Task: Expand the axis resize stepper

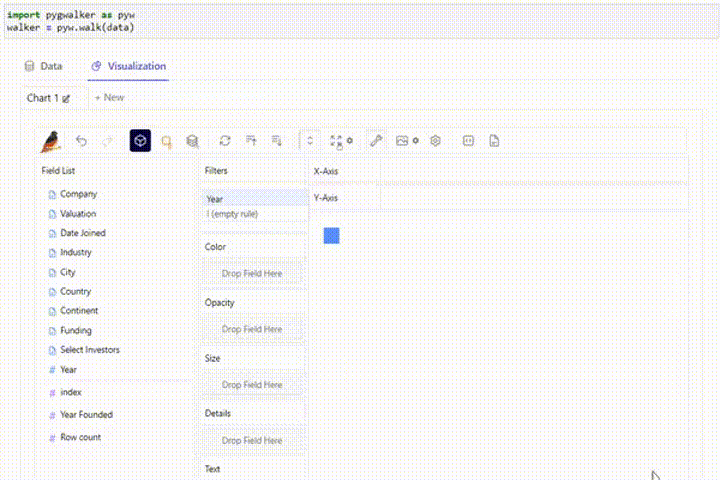Action: pyautogui.click(x=310, y=141)
